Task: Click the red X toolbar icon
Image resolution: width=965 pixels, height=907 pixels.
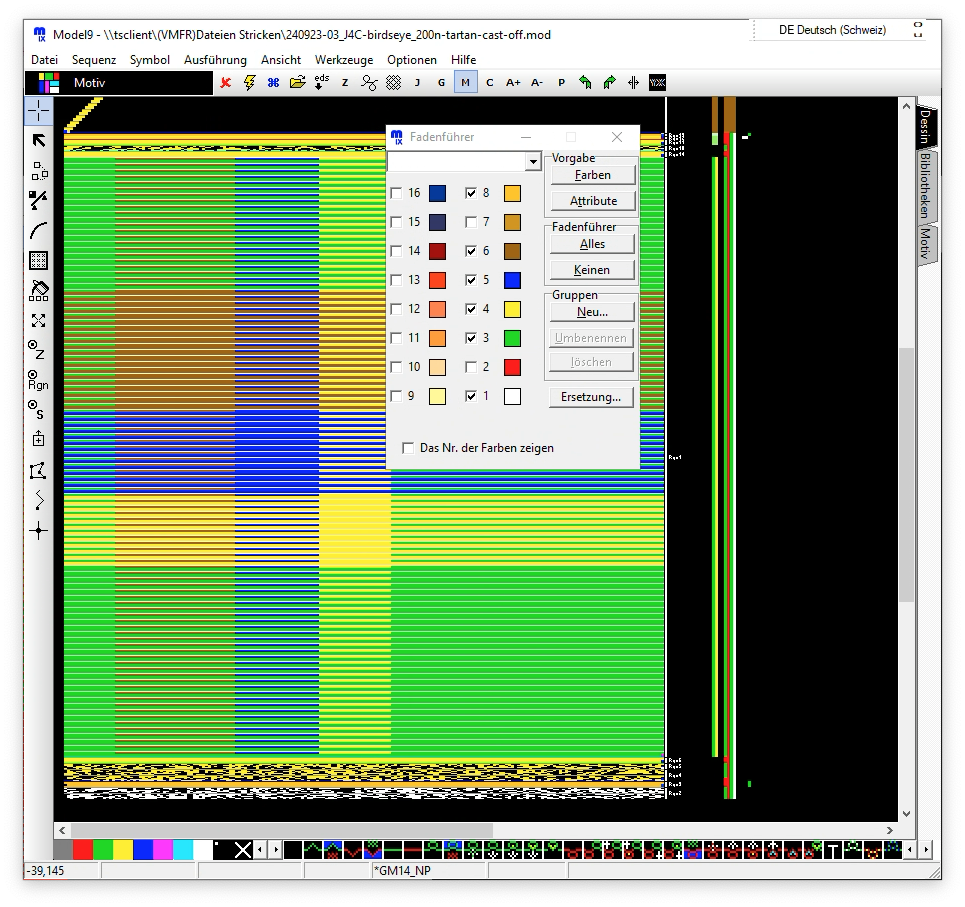Action: [x=226, y=83]
